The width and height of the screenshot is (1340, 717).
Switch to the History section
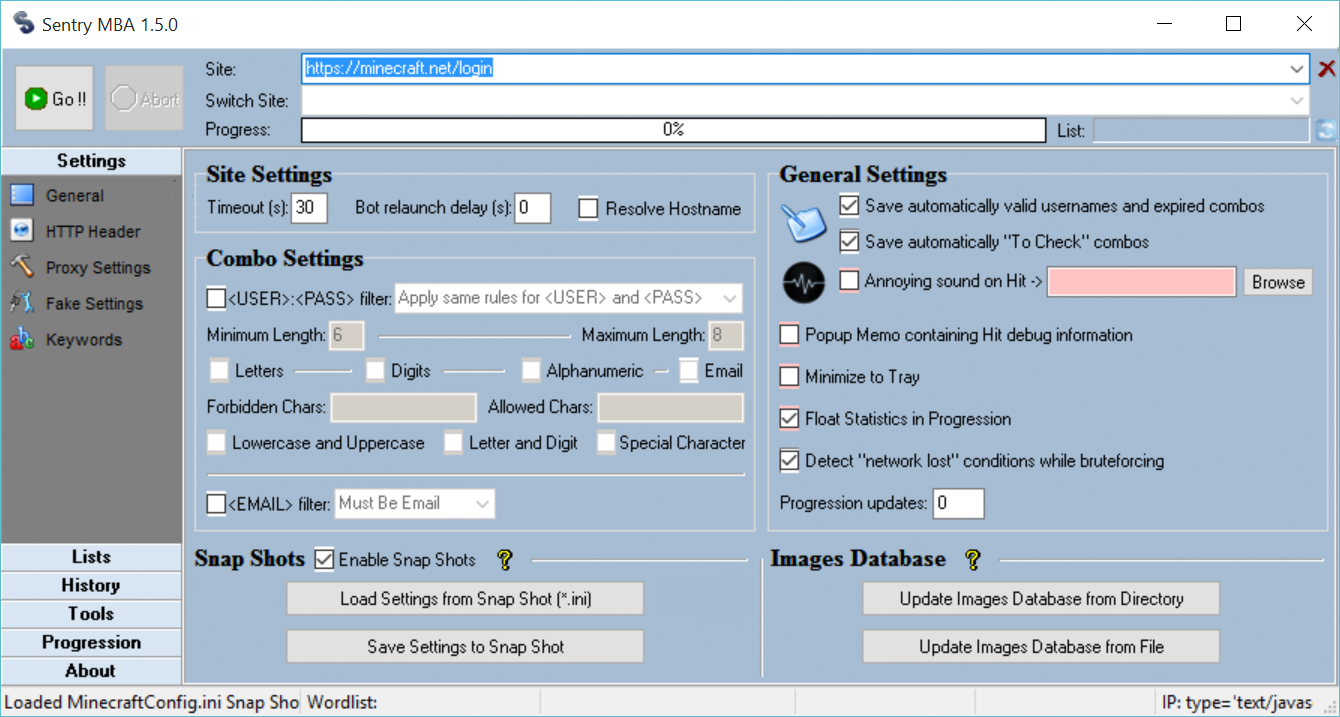(x=91, y=585)
